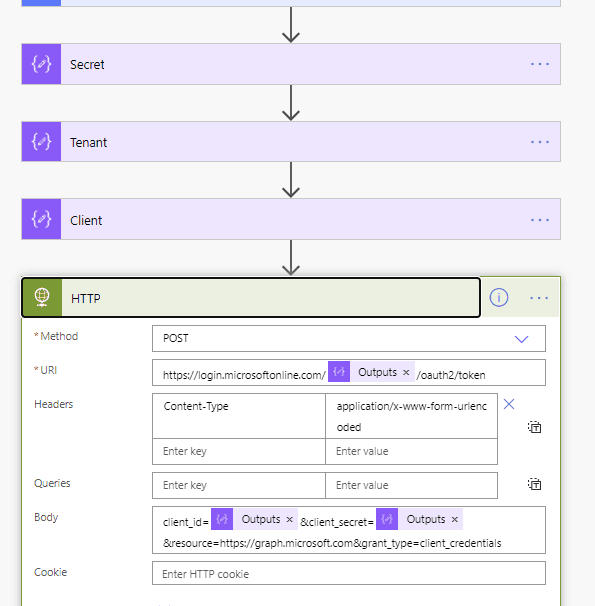The width and height of the screenshot is (595, 606).
Task: Click the &resource=https://graph.microsoft.com Body text
Action: tap(257, 543)
